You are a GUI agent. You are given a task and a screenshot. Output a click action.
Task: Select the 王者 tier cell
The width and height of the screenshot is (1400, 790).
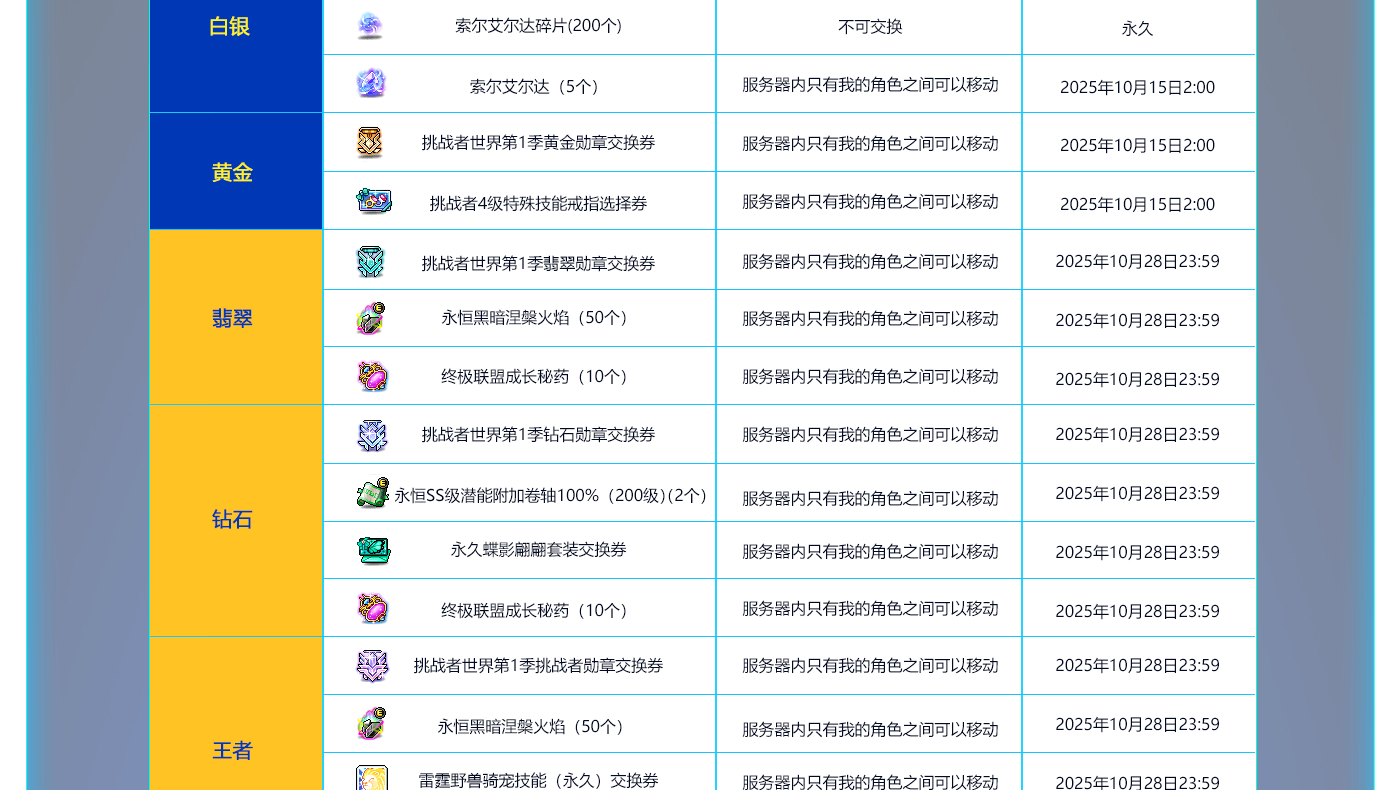coord(236,713)
